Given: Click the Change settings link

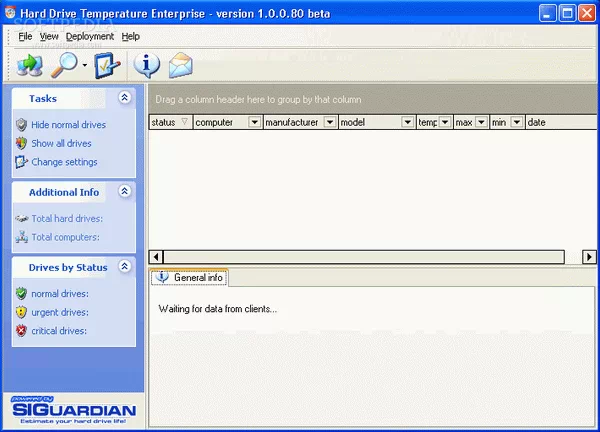Looking at the screenshot, I should pyautogui.click(x=64, y=162).
